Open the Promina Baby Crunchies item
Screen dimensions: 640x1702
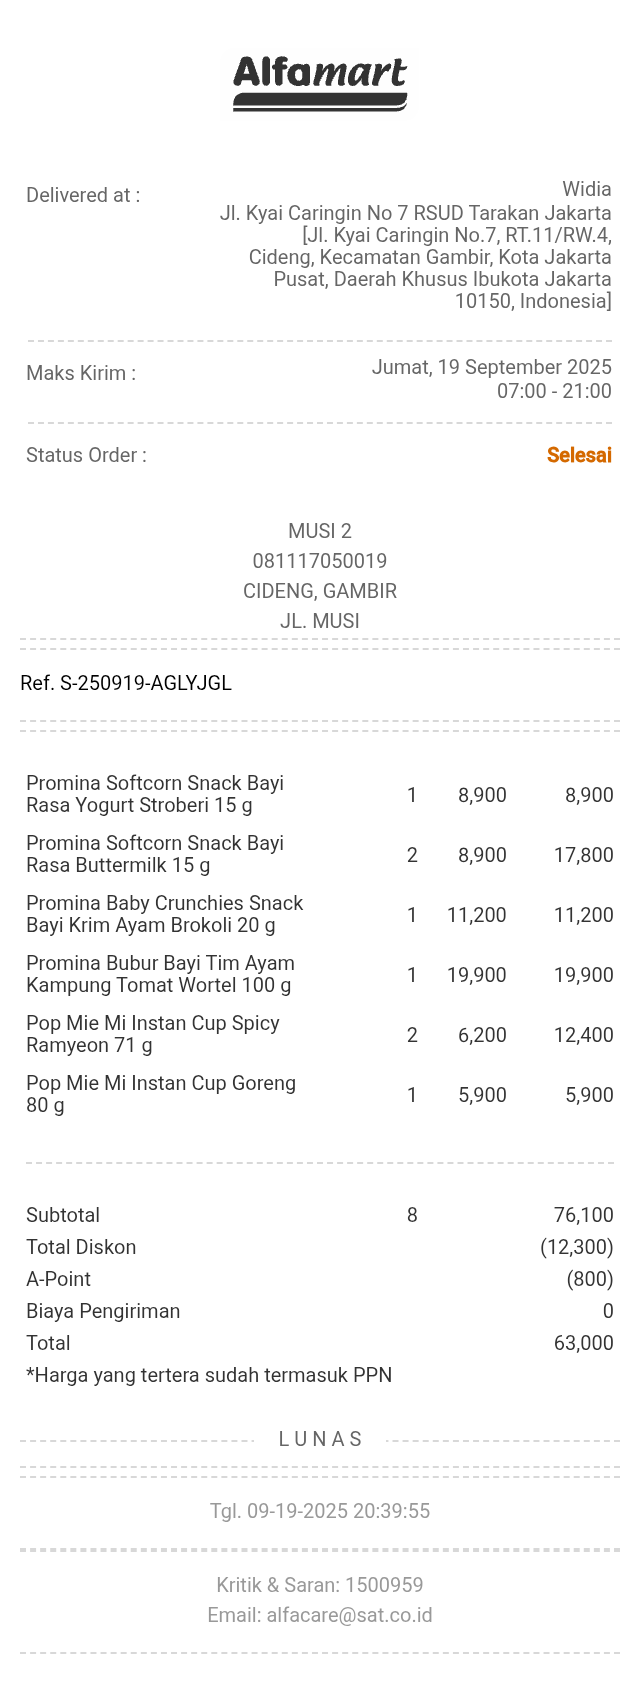[164, 914]
